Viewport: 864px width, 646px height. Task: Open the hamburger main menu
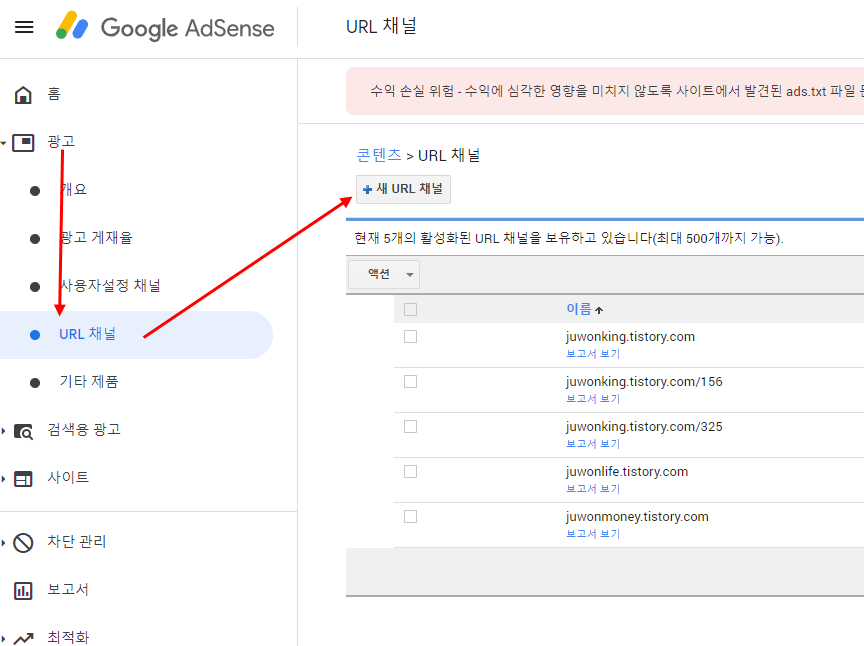[x=24, y=27]
